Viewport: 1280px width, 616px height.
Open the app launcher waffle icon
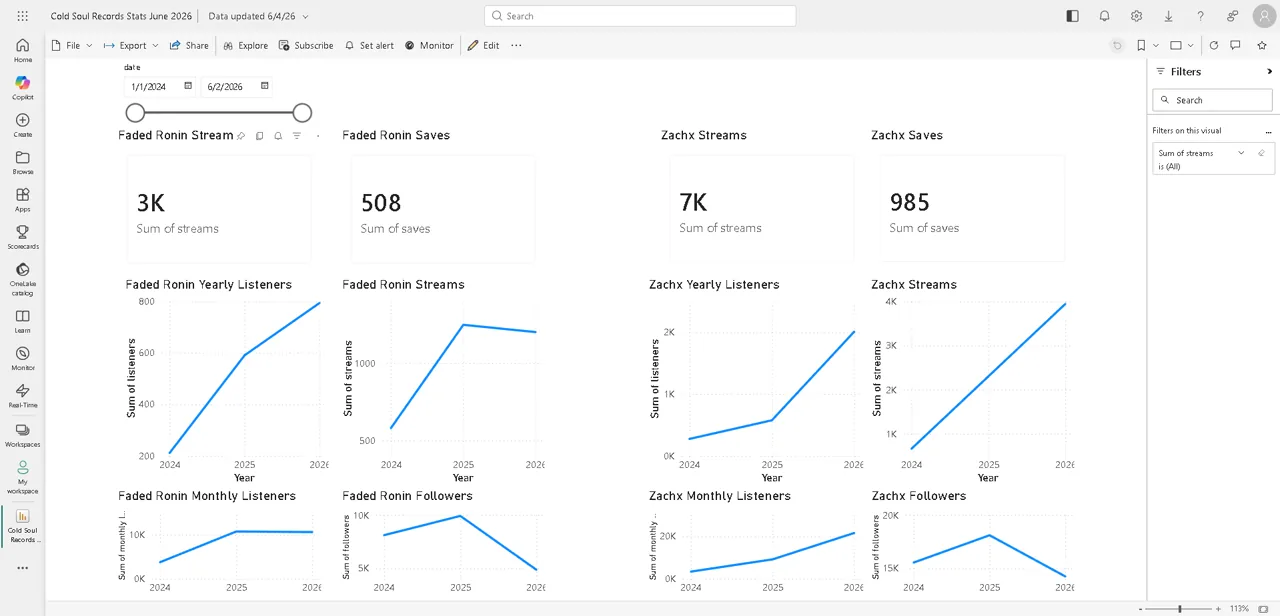pos(23,16)
